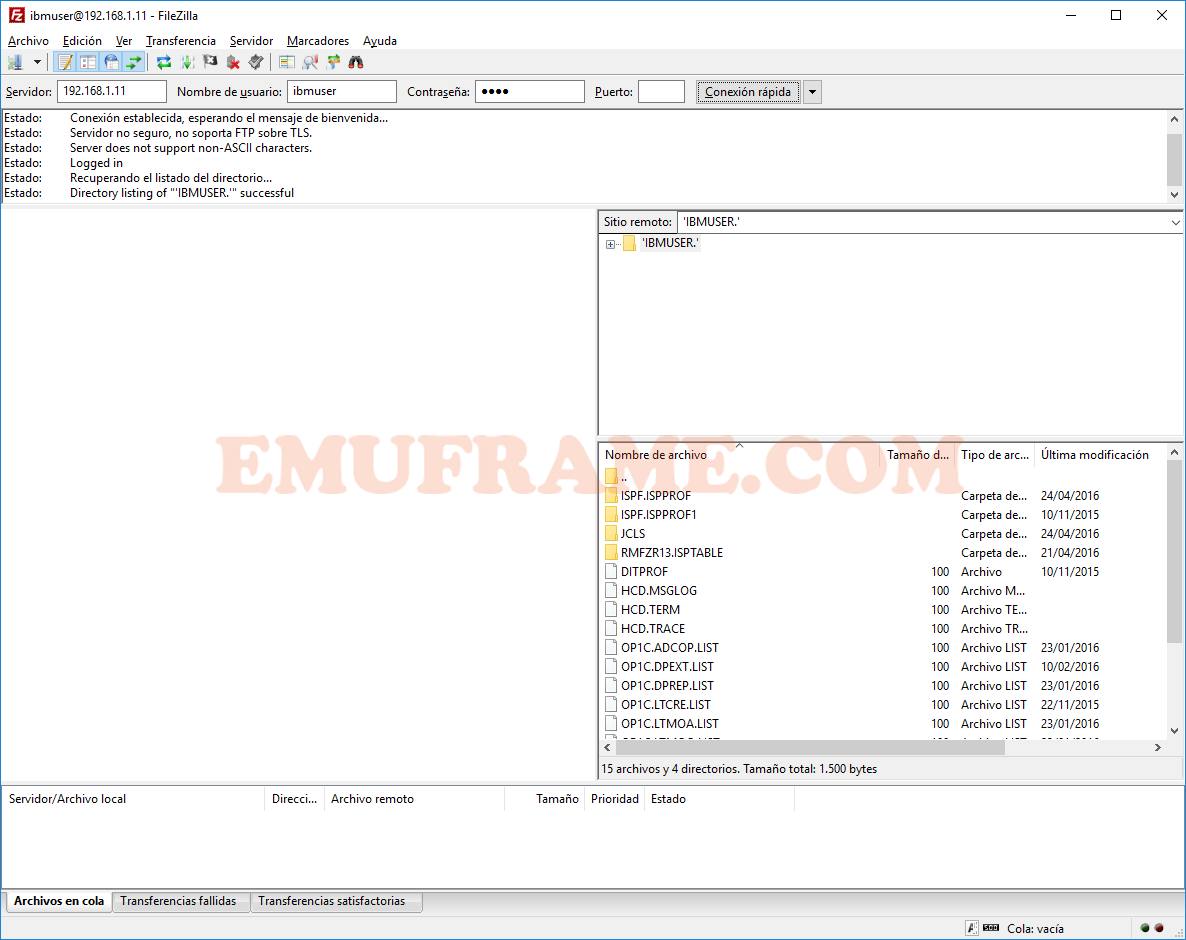Image resolution: width=1186 pixels, height=940 pixels.
Task: Open the Archivo menu
Action: click(28, 41)
